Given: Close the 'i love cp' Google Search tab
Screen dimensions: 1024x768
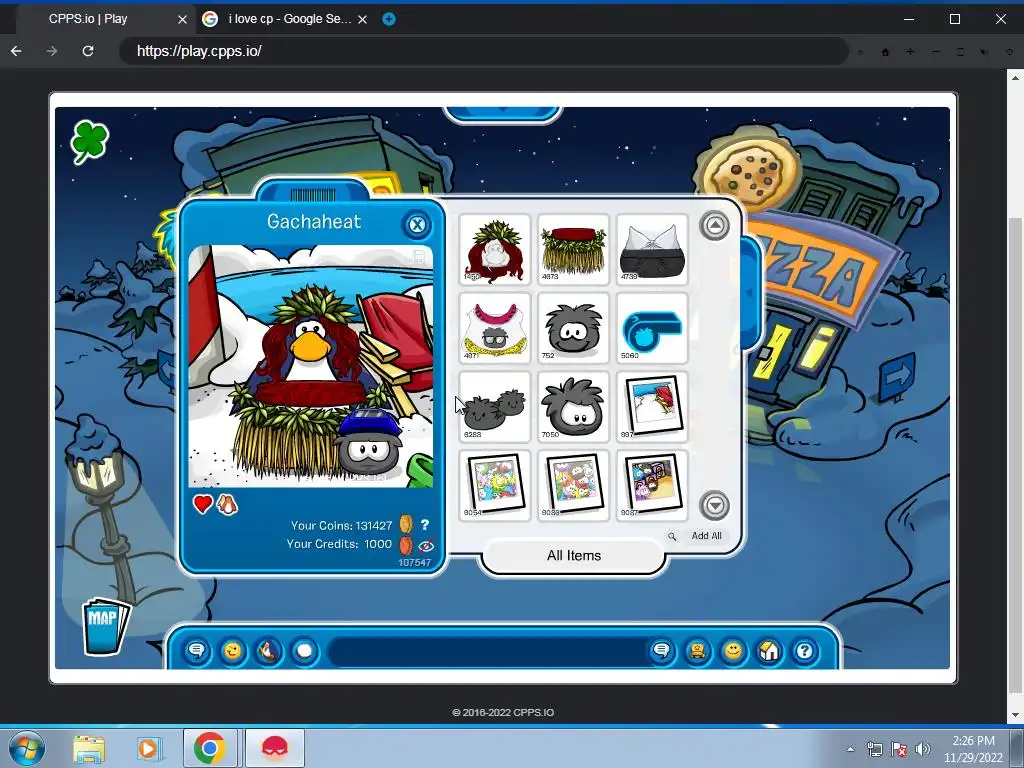Looking at the screenshot, I should [x=362, y=20].
